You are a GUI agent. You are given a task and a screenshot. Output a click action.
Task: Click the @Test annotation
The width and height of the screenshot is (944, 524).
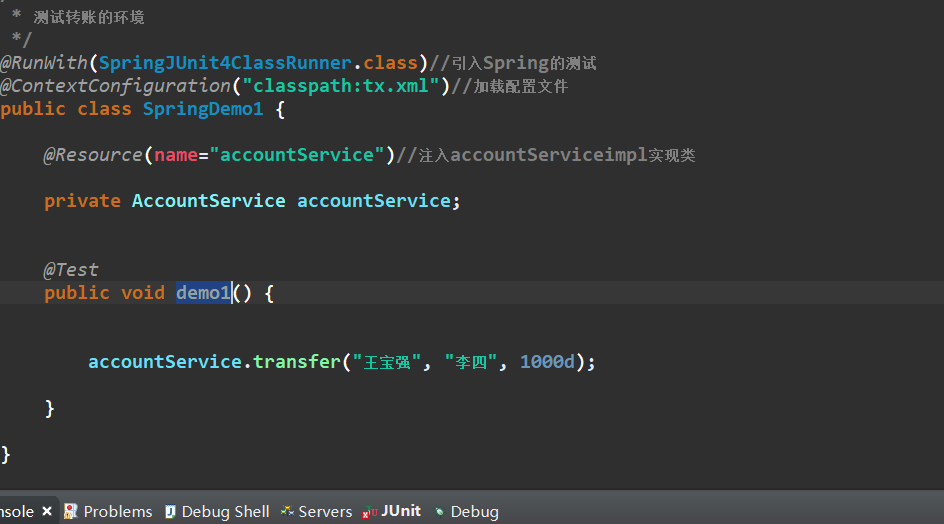(x=71, y=270)
